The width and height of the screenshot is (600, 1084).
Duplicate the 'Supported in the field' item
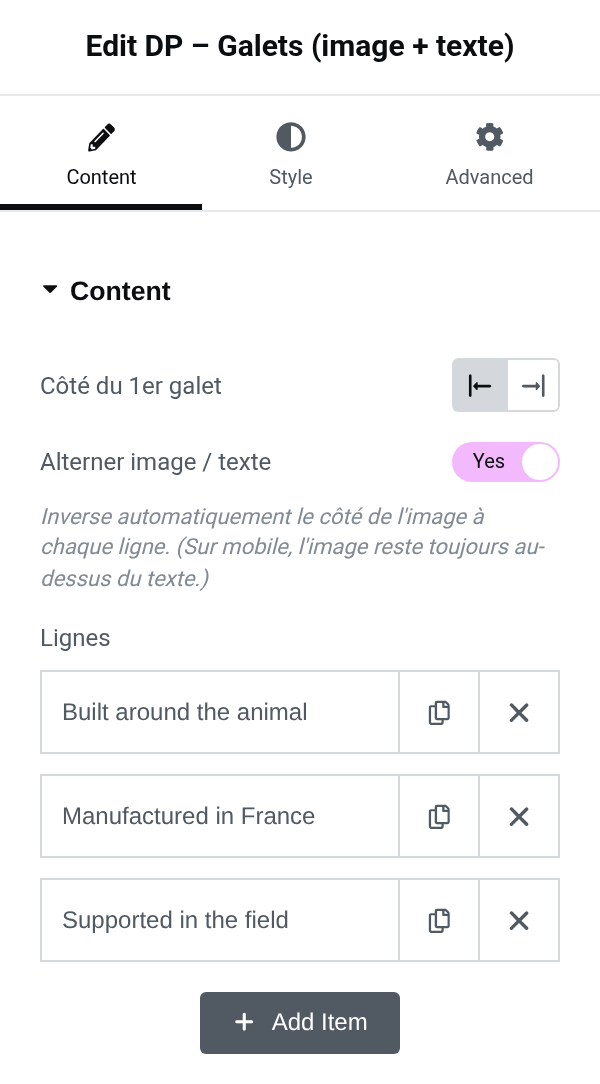click(x=439, y=920)
